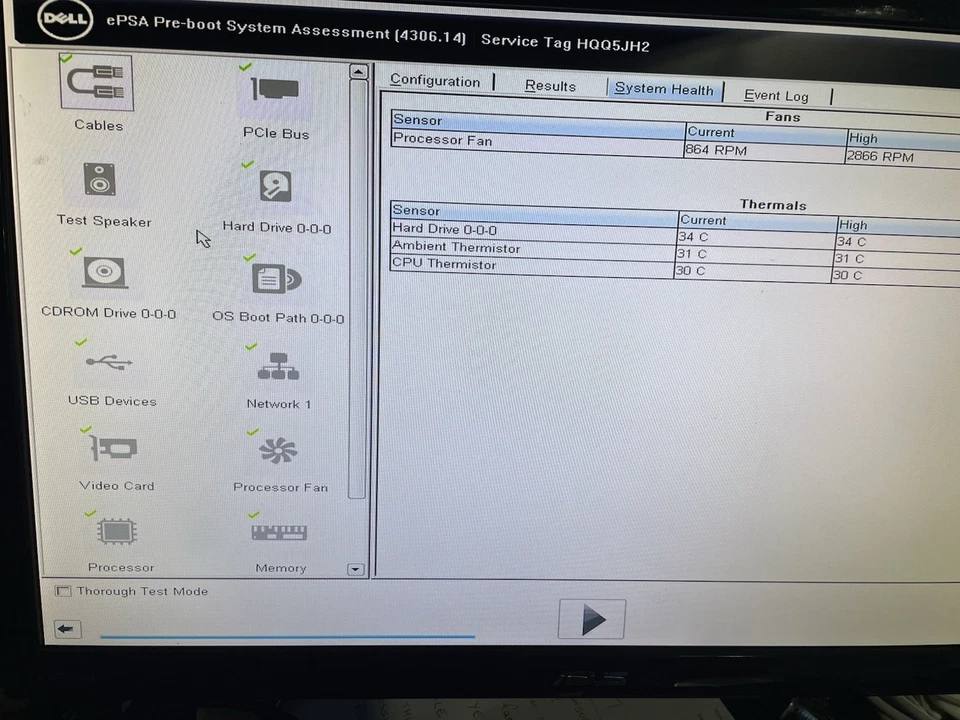Switch to the Results tab
960x720 pixels.
pos(549,86)
